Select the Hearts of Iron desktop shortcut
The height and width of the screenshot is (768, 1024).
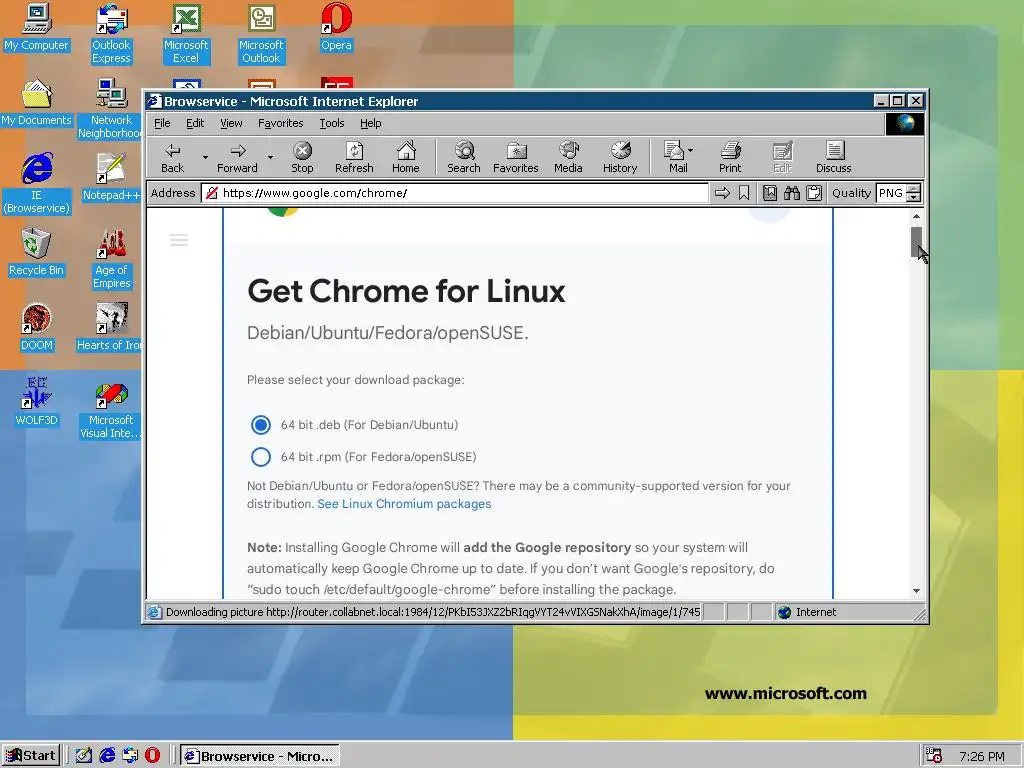pyautogui.click(x=110, y=327)
